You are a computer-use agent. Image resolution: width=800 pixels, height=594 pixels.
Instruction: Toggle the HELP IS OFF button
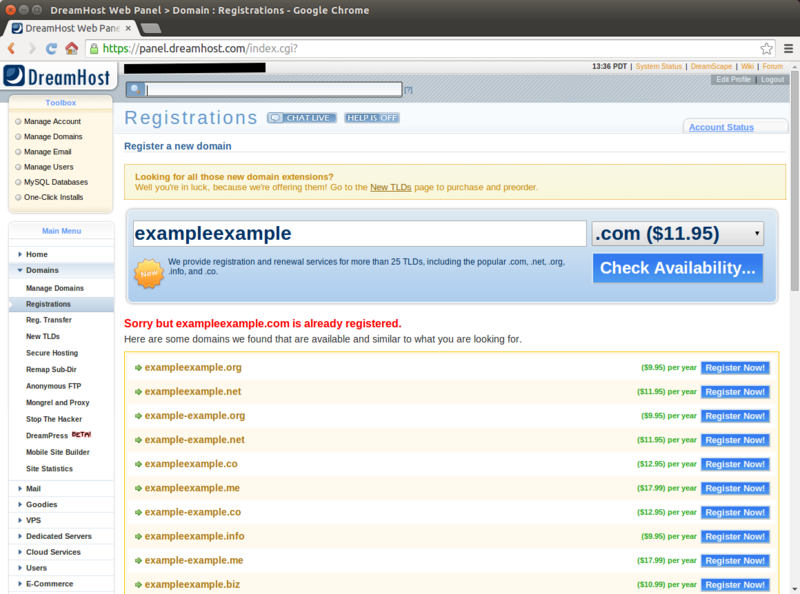[371, 118]
